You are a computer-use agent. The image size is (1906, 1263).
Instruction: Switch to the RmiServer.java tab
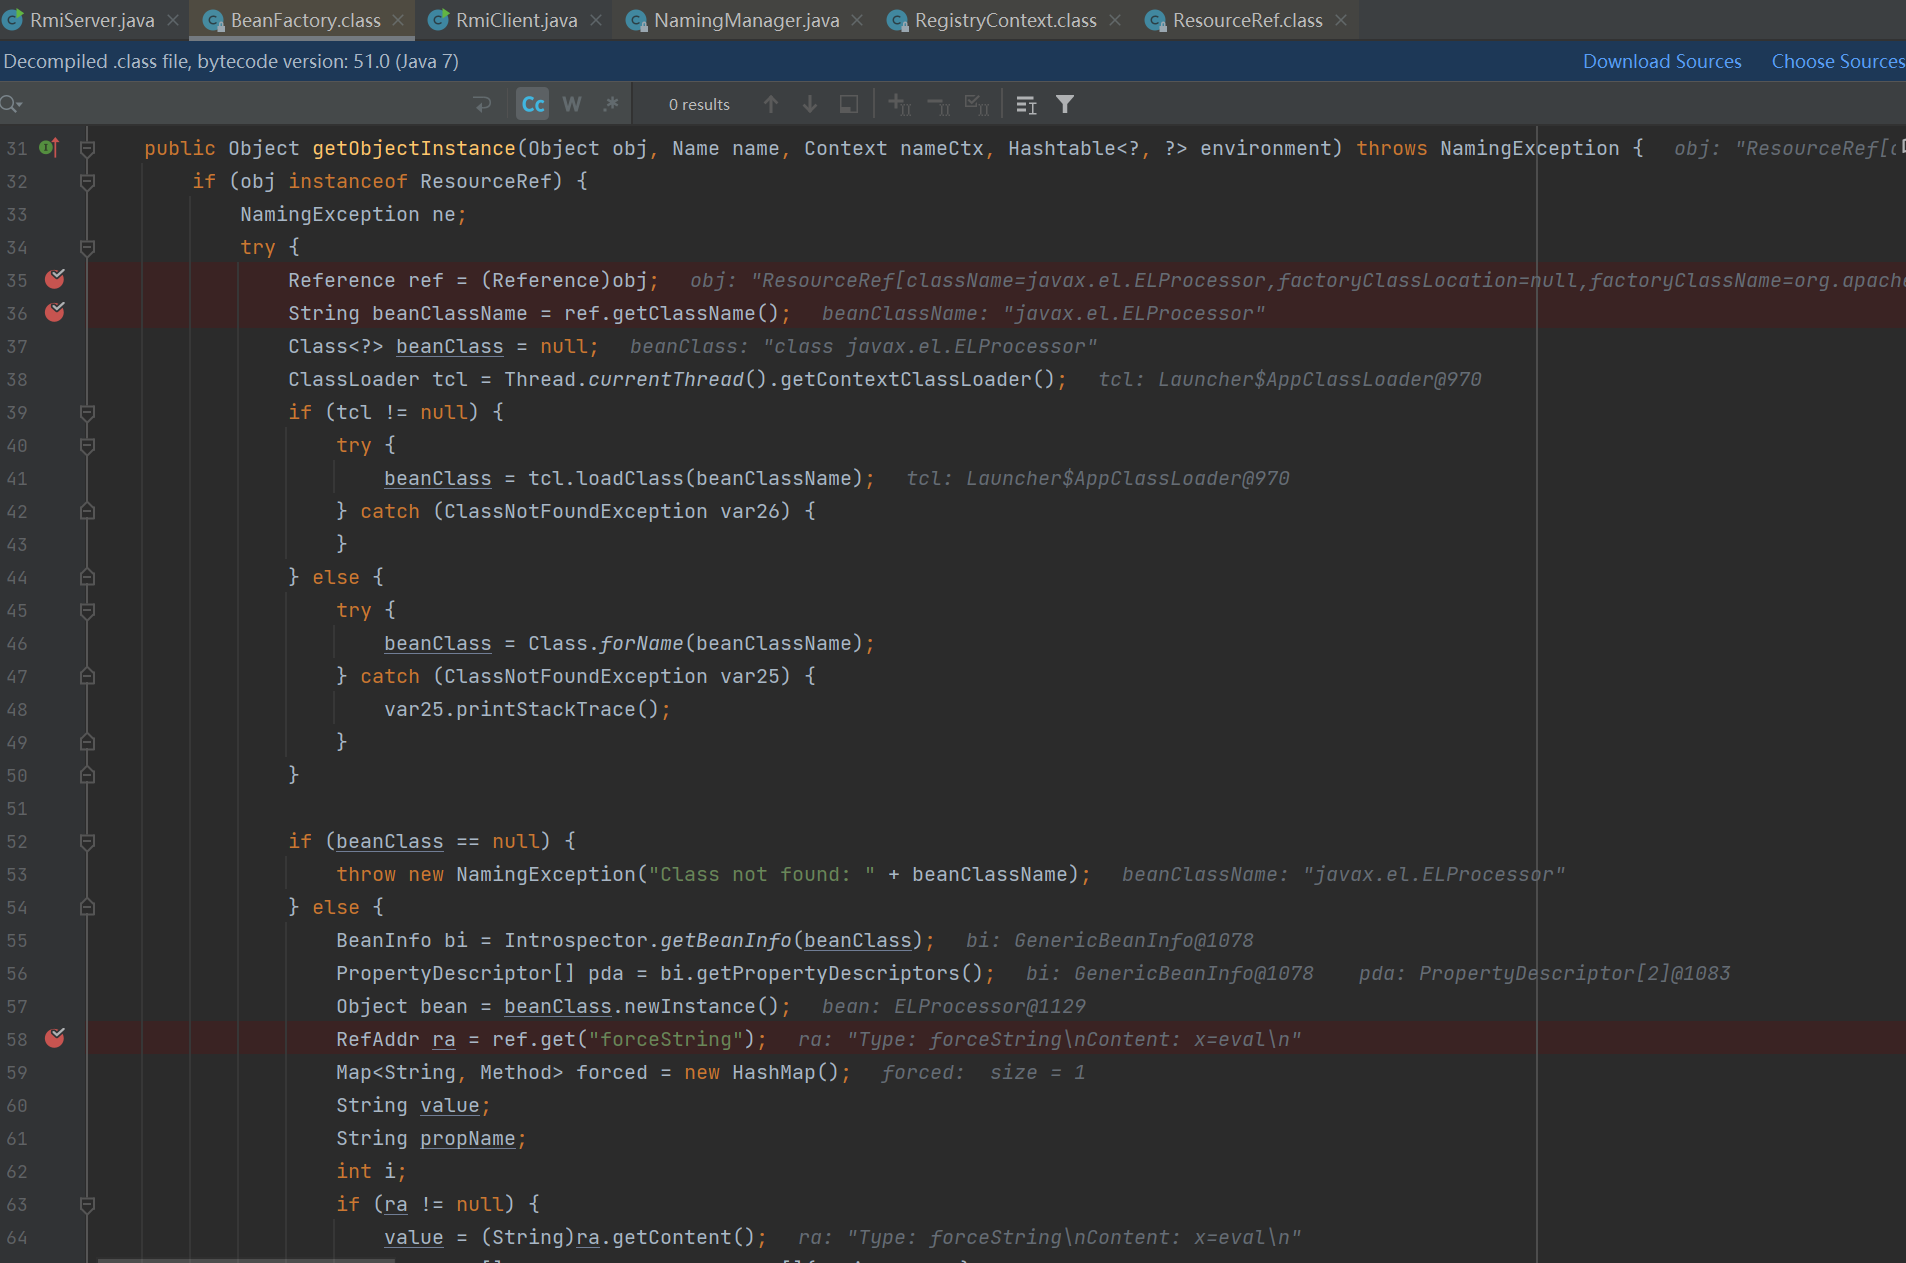click(x=92, y=20)
